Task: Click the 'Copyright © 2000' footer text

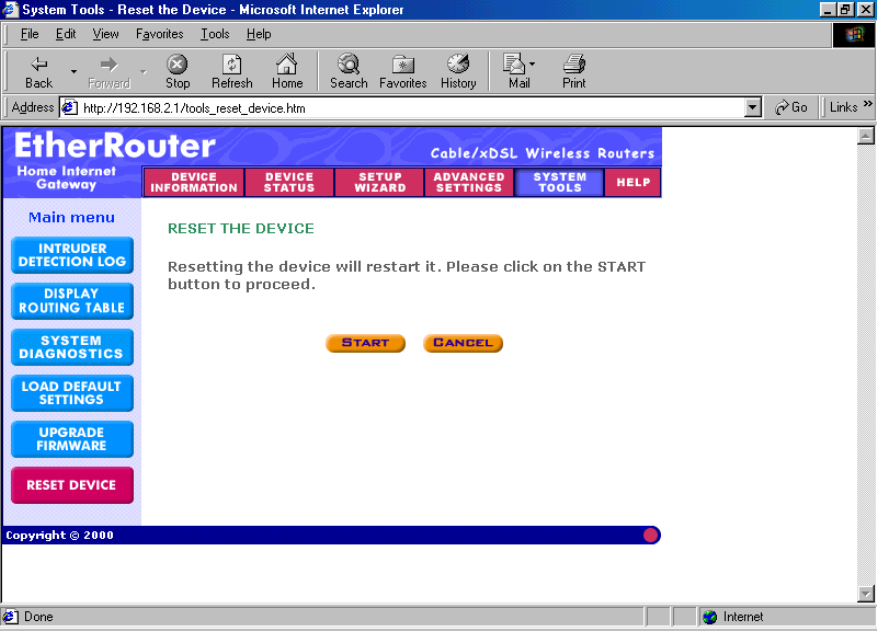Action: click(x=60, y=535)
